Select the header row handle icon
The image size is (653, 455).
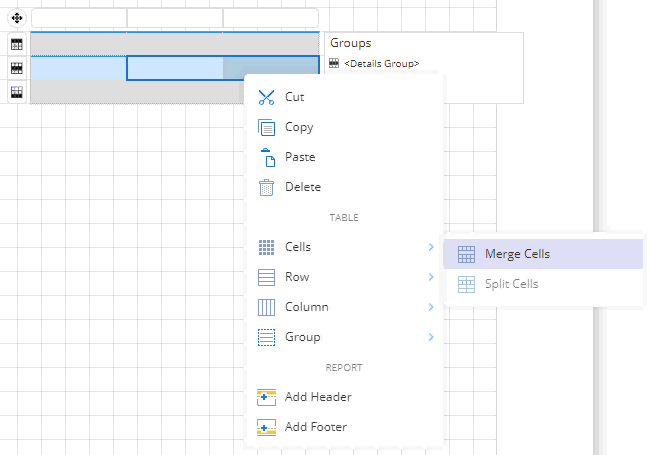[17, 44]
